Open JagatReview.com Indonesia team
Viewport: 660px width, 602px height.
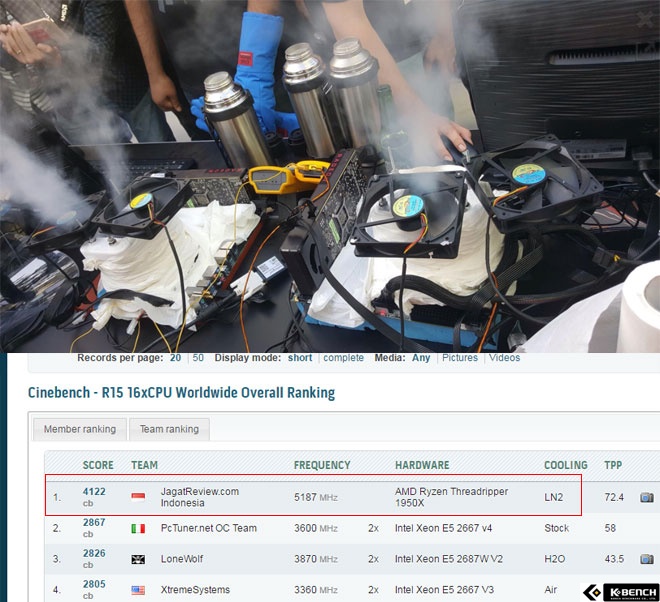(200, 497)
